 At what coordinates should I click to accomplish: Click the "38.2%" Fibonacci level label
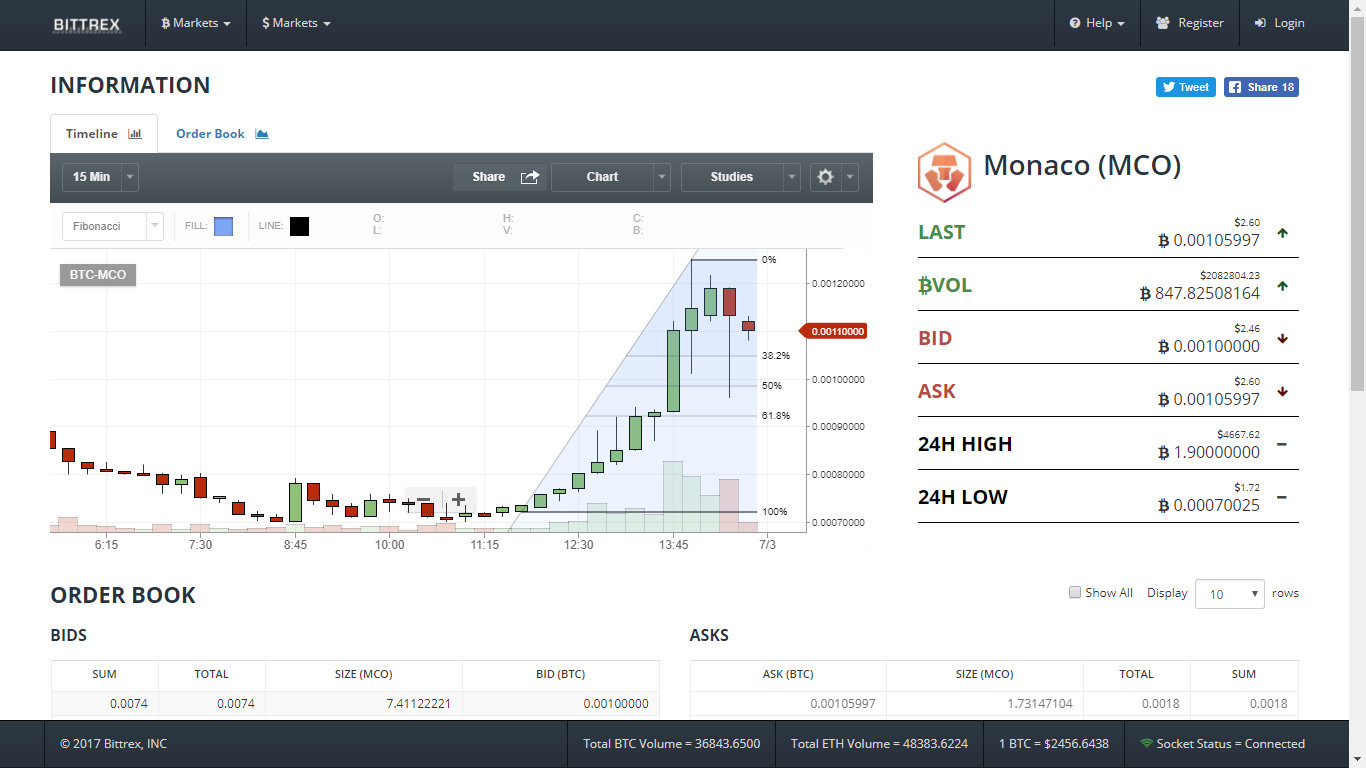(x=776, y=355)
